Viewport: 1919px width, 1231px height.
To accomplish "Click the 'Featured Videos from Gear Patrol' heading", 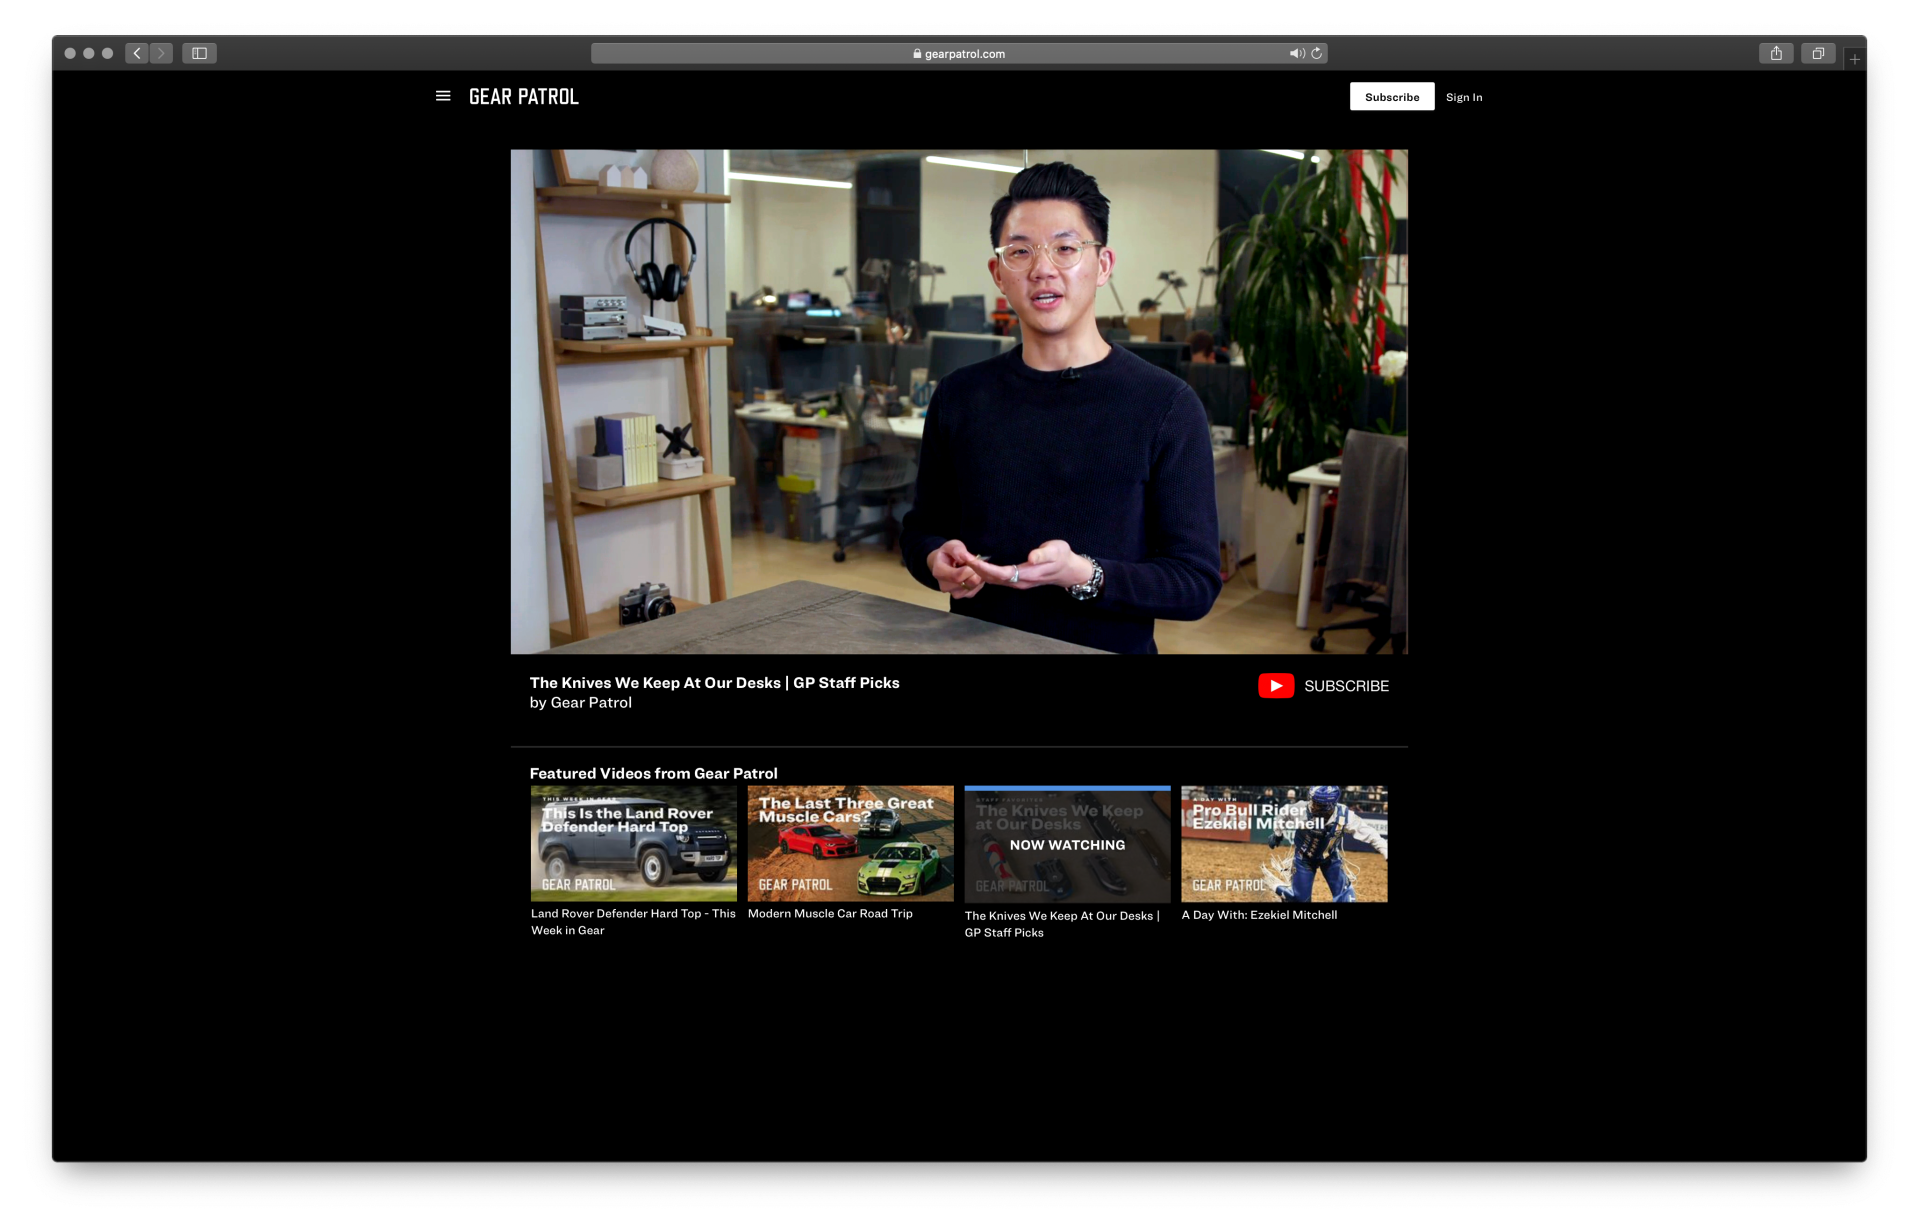I will tap(653, 774).
